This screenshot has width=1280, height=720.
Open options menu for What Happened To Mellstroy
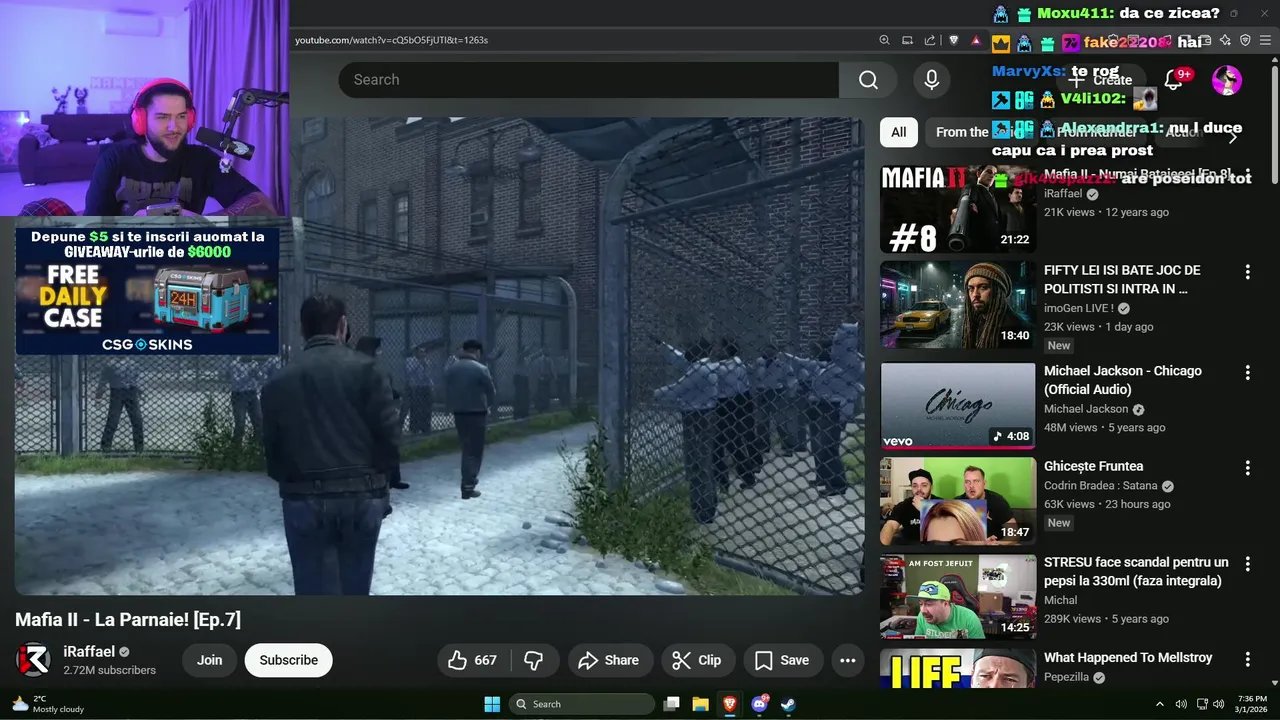[x=1247, y=660]
